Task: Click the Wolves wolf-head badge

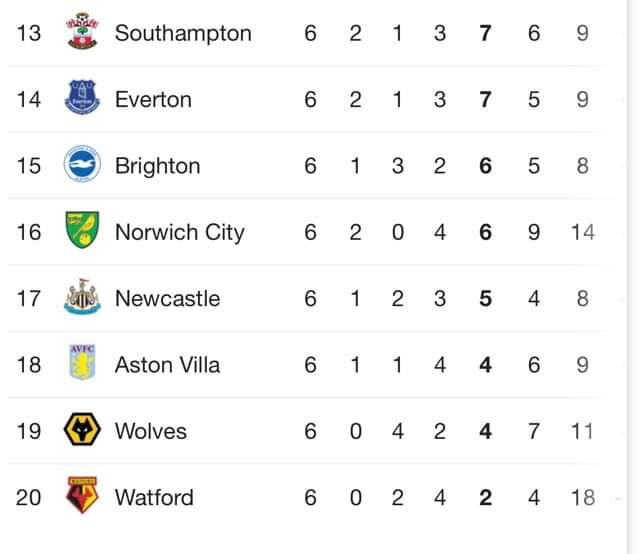Action: pos(82,429)
